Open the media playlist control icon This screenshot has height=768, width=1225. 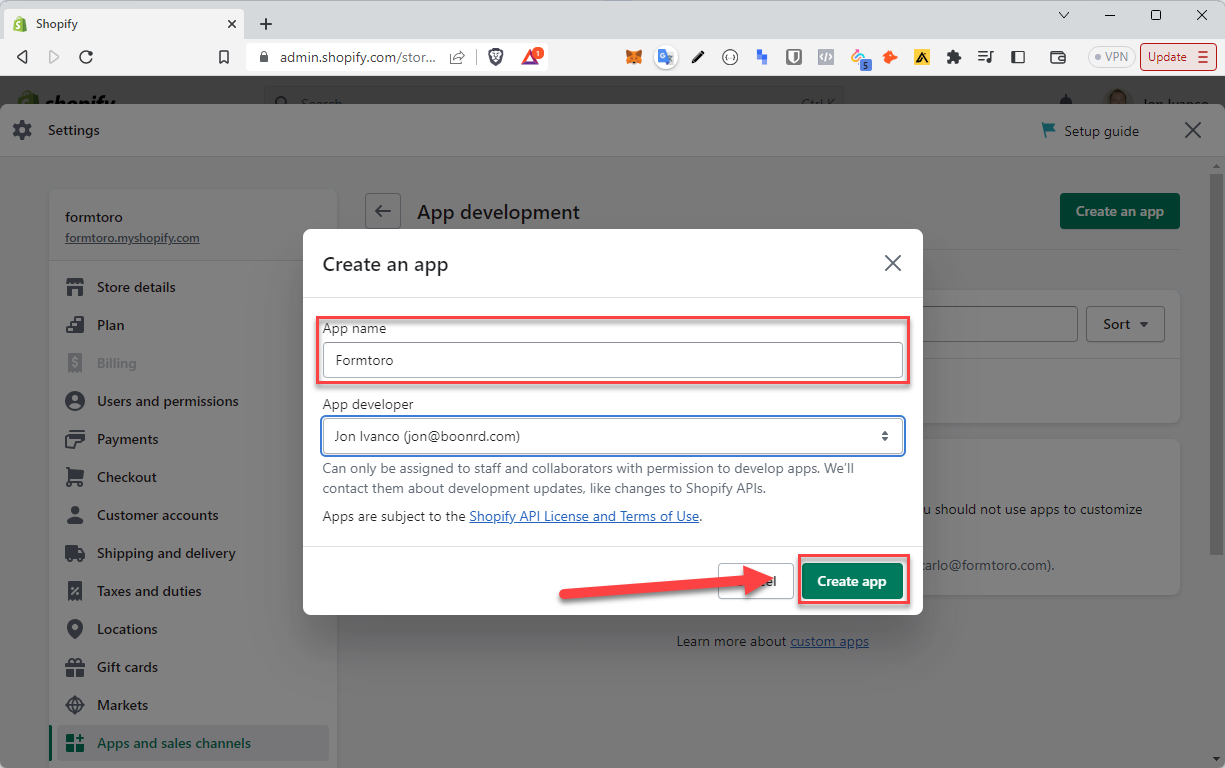[x=986, y=57]
